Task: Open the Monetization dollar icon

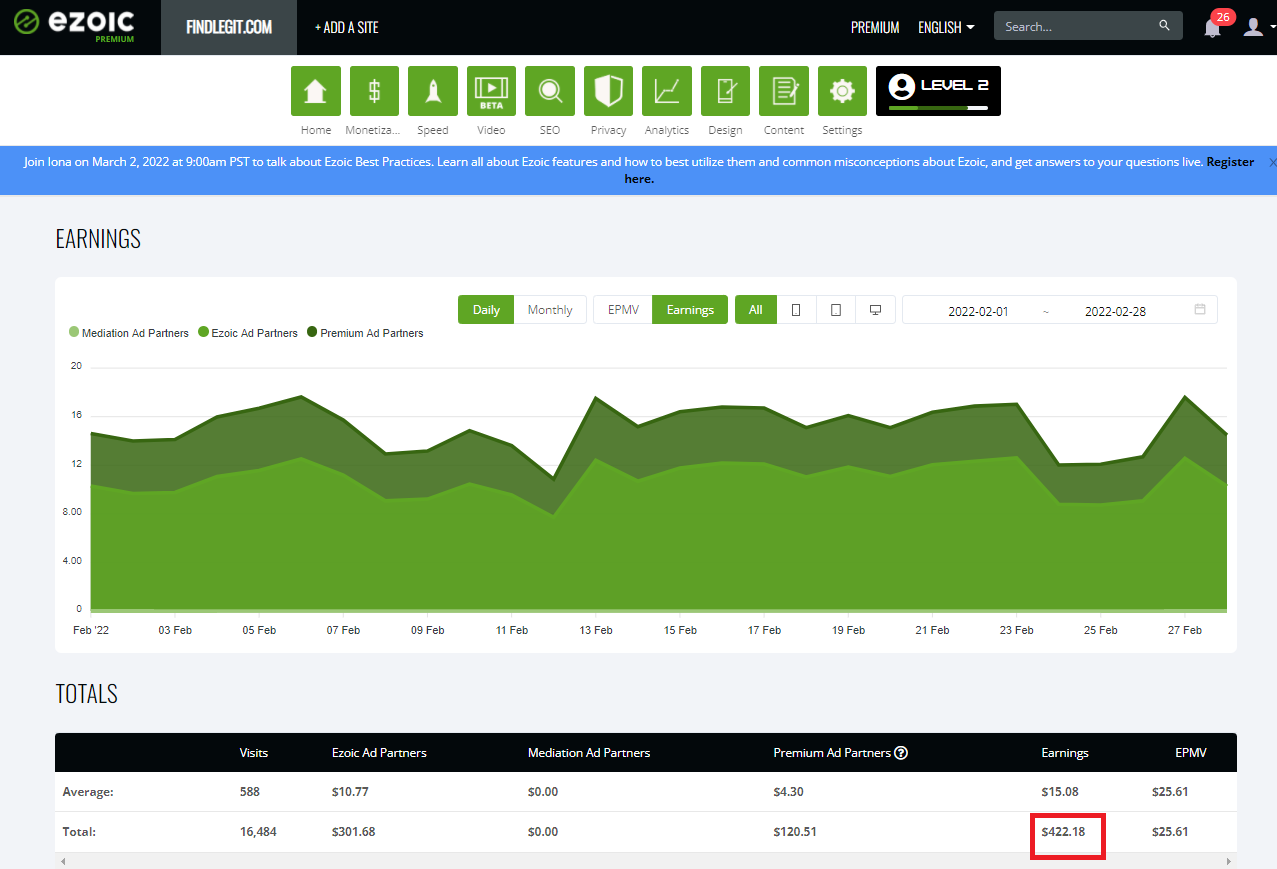Action: [x=374, y=91]
